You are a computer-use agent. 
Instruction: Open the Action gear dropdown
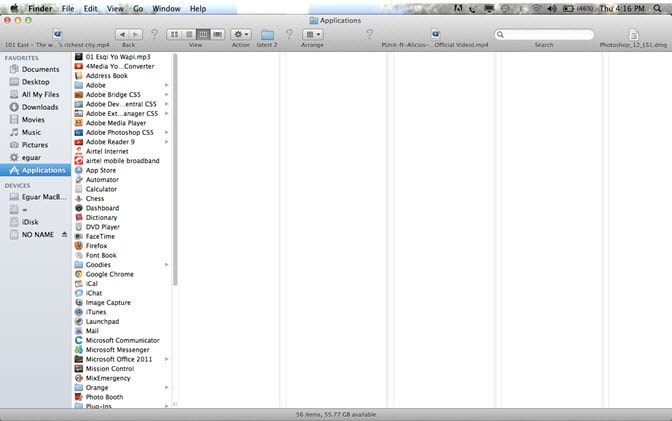click(x=241, y=34)
